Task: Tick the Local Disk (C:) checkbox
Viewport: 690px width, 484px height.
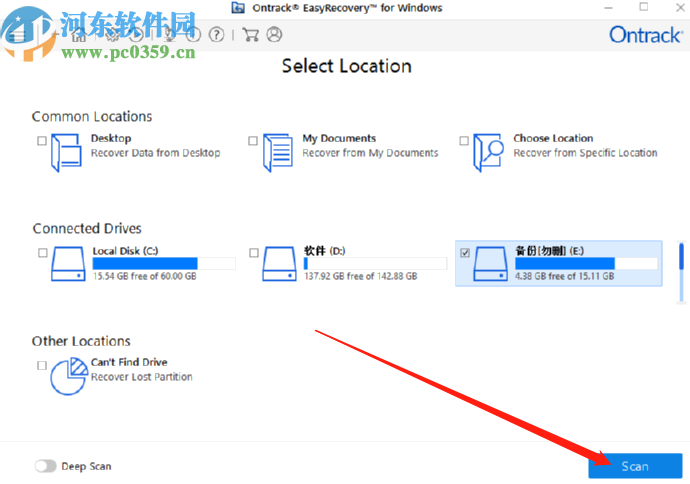Action: (x=43, y=253)
